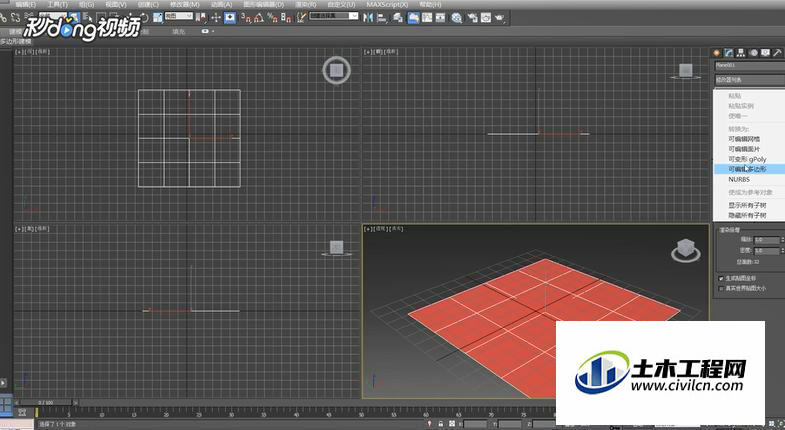The width and height of the screenshot is (785, 430).
Task: Click Edit Named Selection Sets icon
Action: tap(301, 18)
